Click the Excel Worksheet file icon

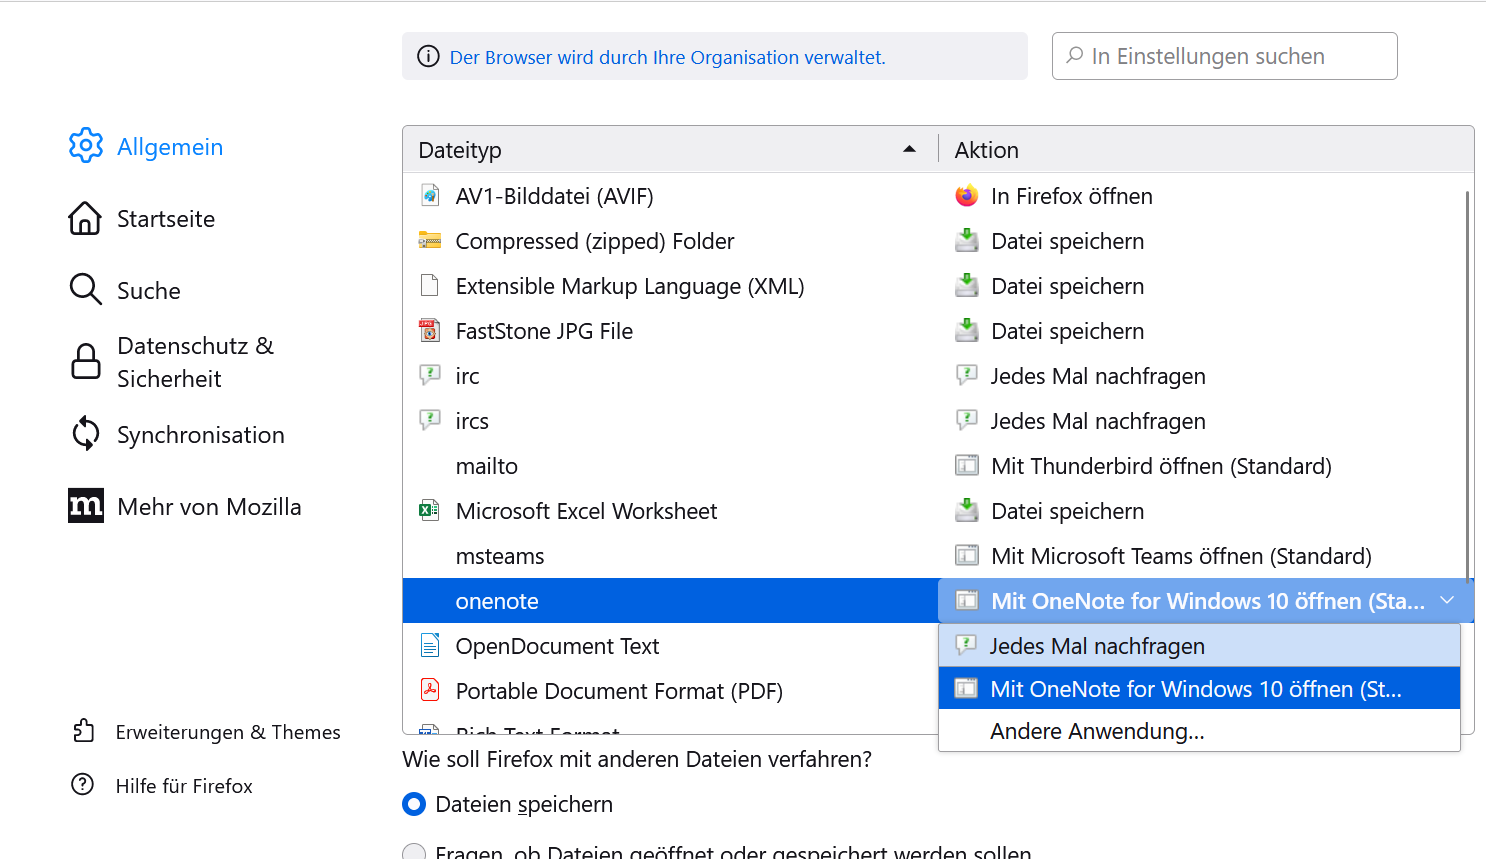(x=430, y=510)
